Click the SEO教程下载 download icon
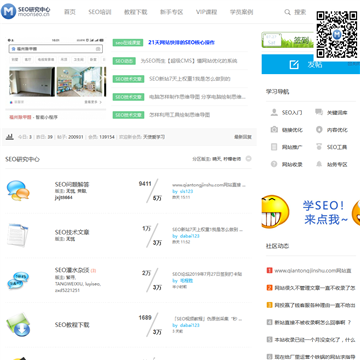The image size is (360, 360). tap(18, 325)
